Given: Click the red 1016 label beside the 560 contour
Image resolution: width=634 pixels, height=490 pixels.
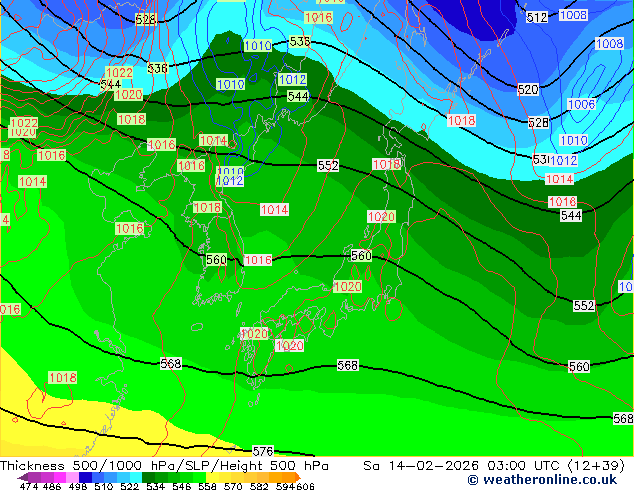Looking at the screenshot, I should [258, 260].
